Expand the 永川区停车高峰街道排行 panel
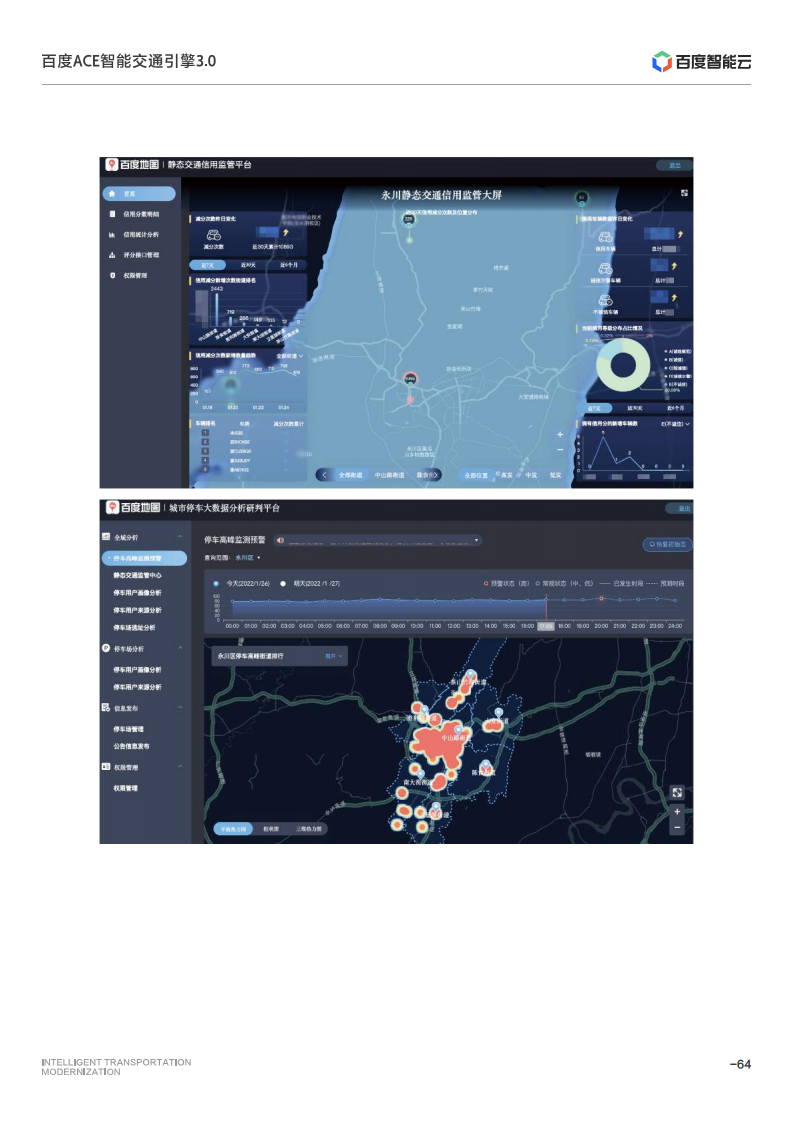Viewport: 793px width, 1122px height. pyautogui.click(x=334, y=657)
